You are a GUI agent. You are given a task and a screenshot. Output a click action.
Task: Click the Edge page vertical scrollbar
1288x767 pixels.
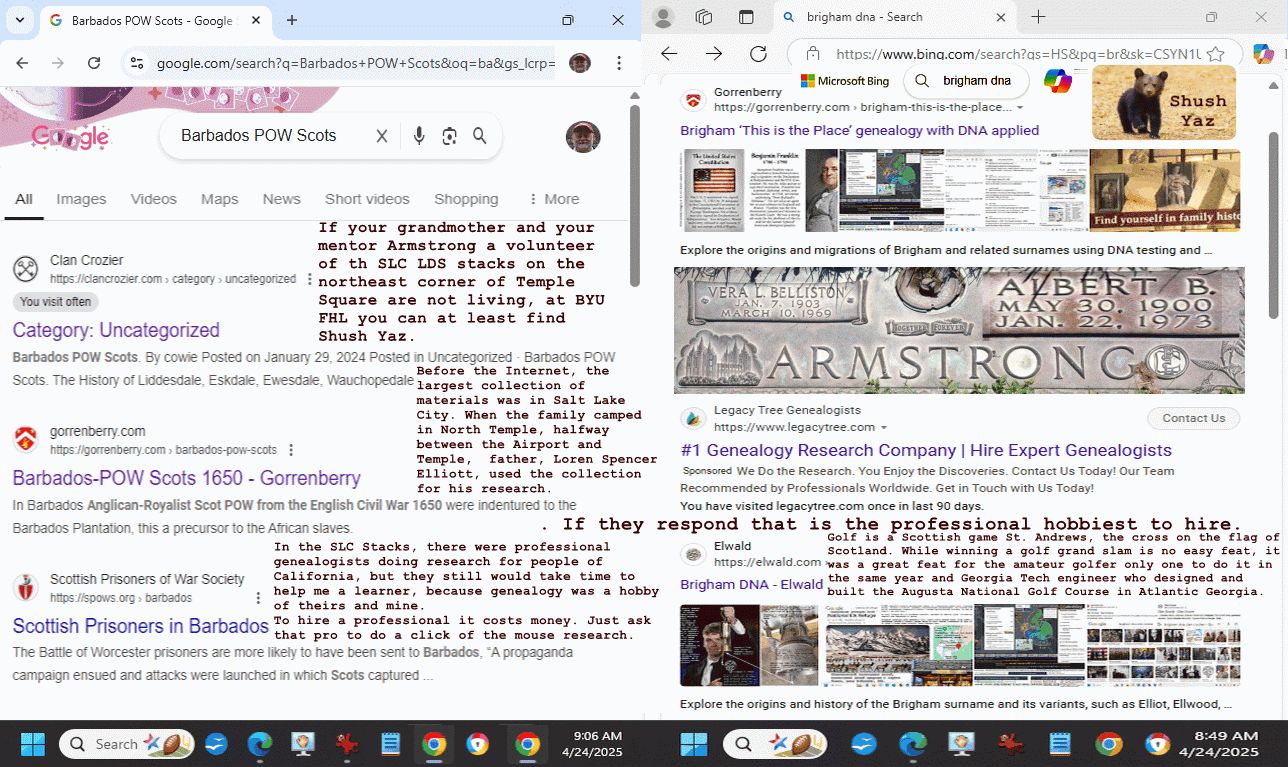point(1273,225)
